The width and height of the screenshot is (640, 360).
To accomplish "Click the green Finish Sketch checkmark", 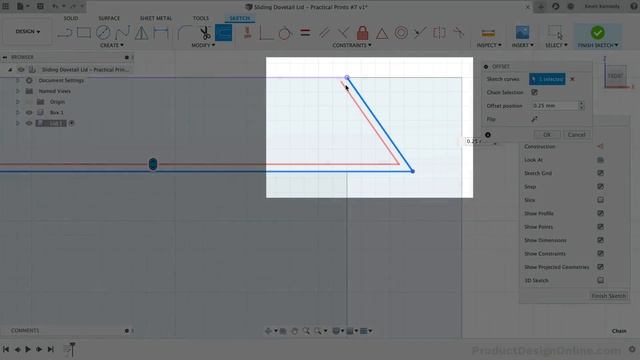I will (x=598, y=33).
